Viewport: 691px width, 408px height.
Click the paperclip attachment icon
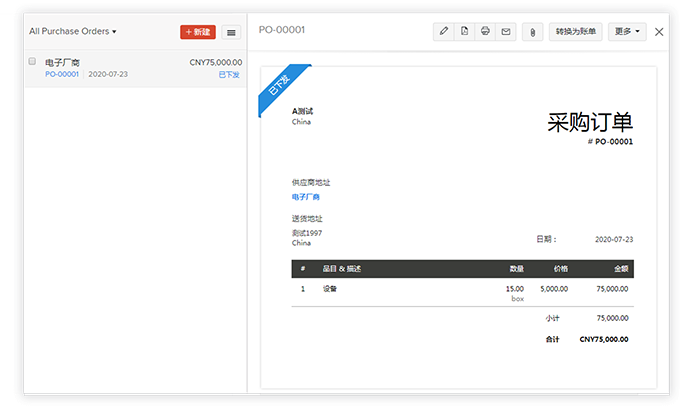[533, 32]
